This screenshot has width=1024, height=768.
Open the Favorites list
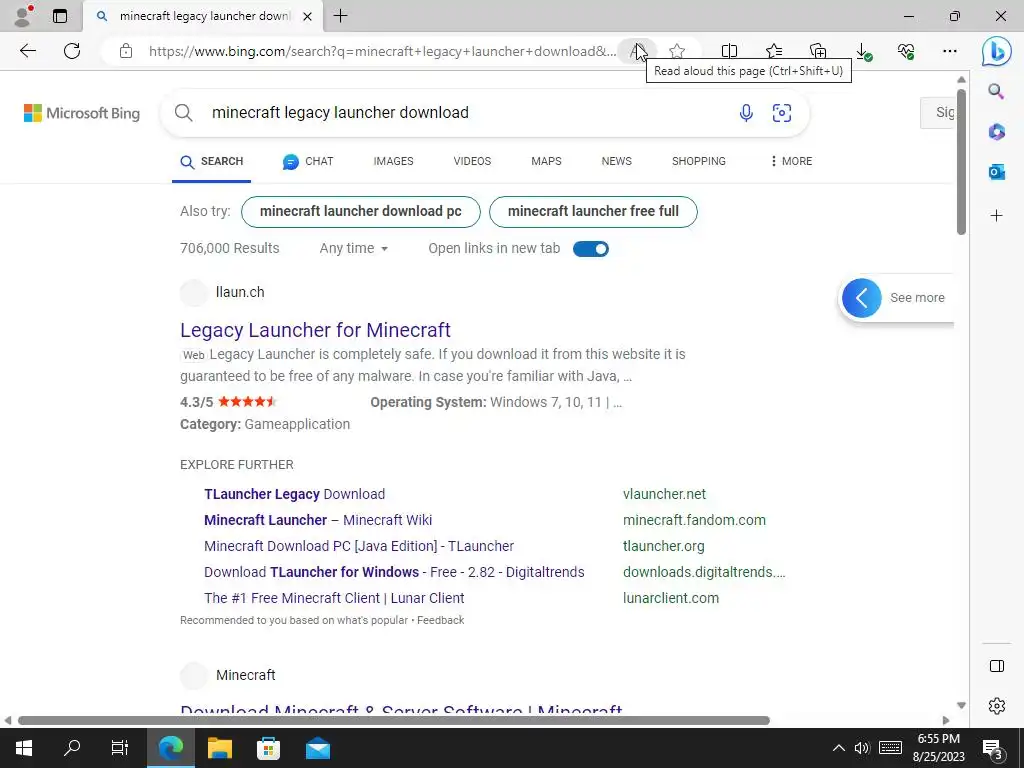coord(774,51)
